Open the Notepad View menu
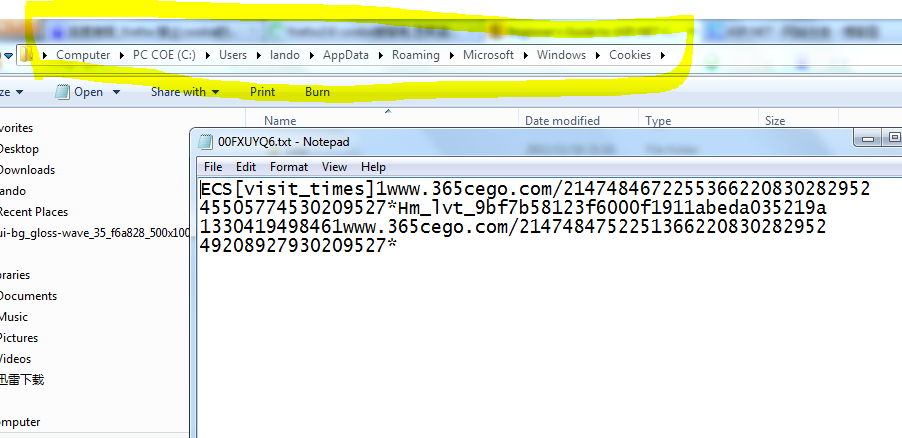Image resolution: width=902 pixels, height=438 pixels. point(334,167)
